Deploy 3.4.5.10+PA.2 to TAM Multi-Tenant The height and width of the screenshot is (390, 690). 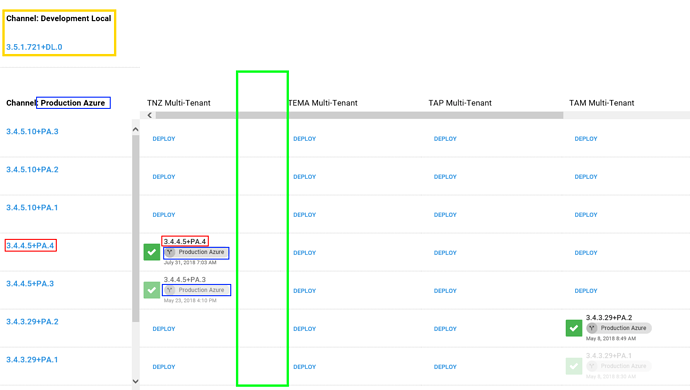click(x=586, y=177)
